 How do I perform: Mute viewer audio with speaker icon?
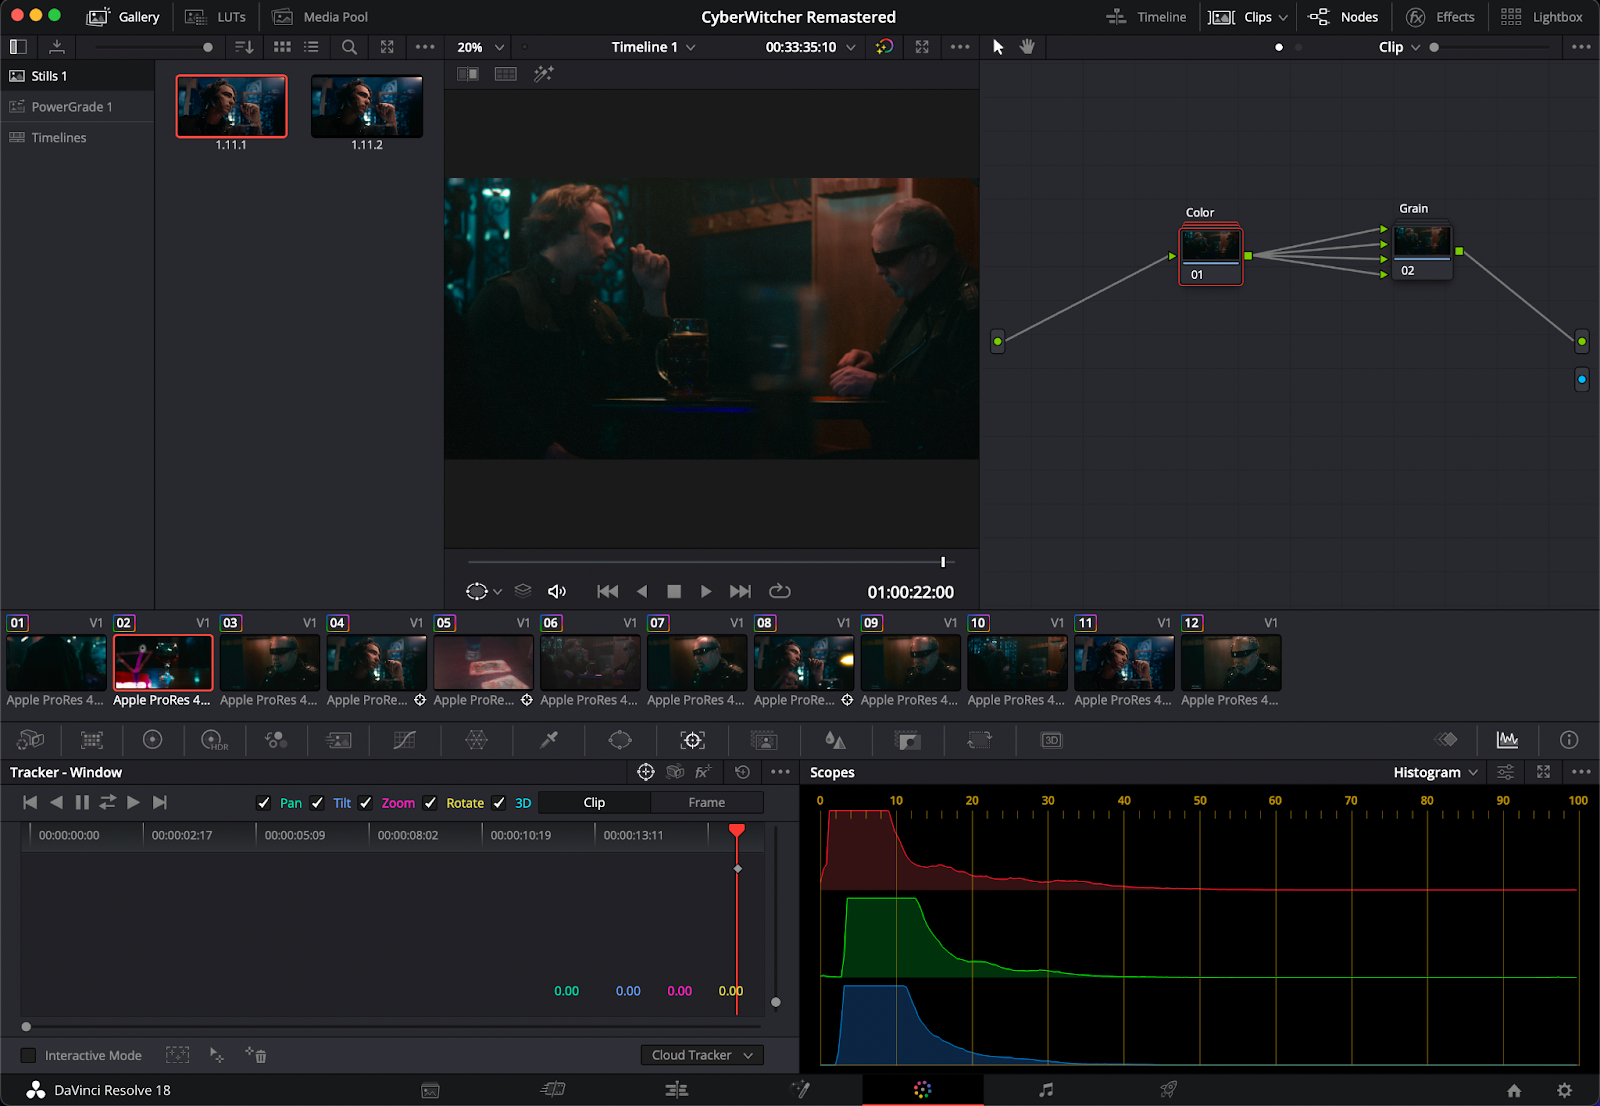[x=557, y=591]
